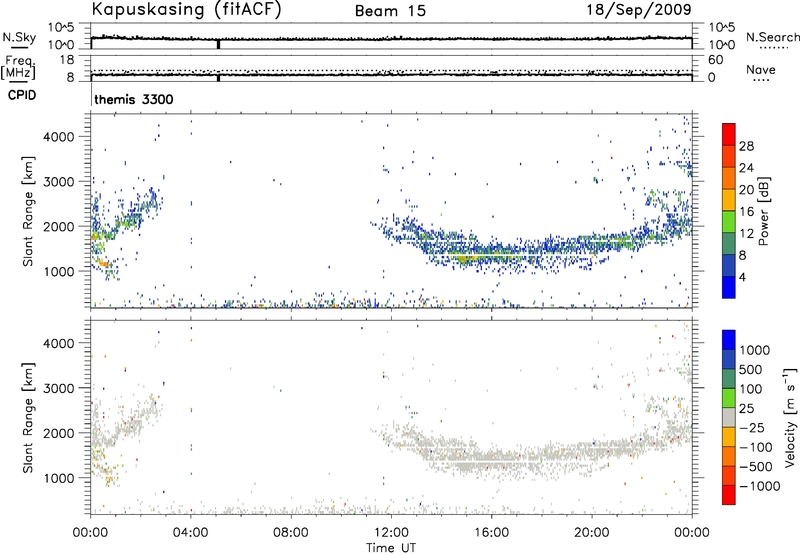Screen dimensions: 800x554
Task: Click the "28" power colorbar label
Action: 746,146
